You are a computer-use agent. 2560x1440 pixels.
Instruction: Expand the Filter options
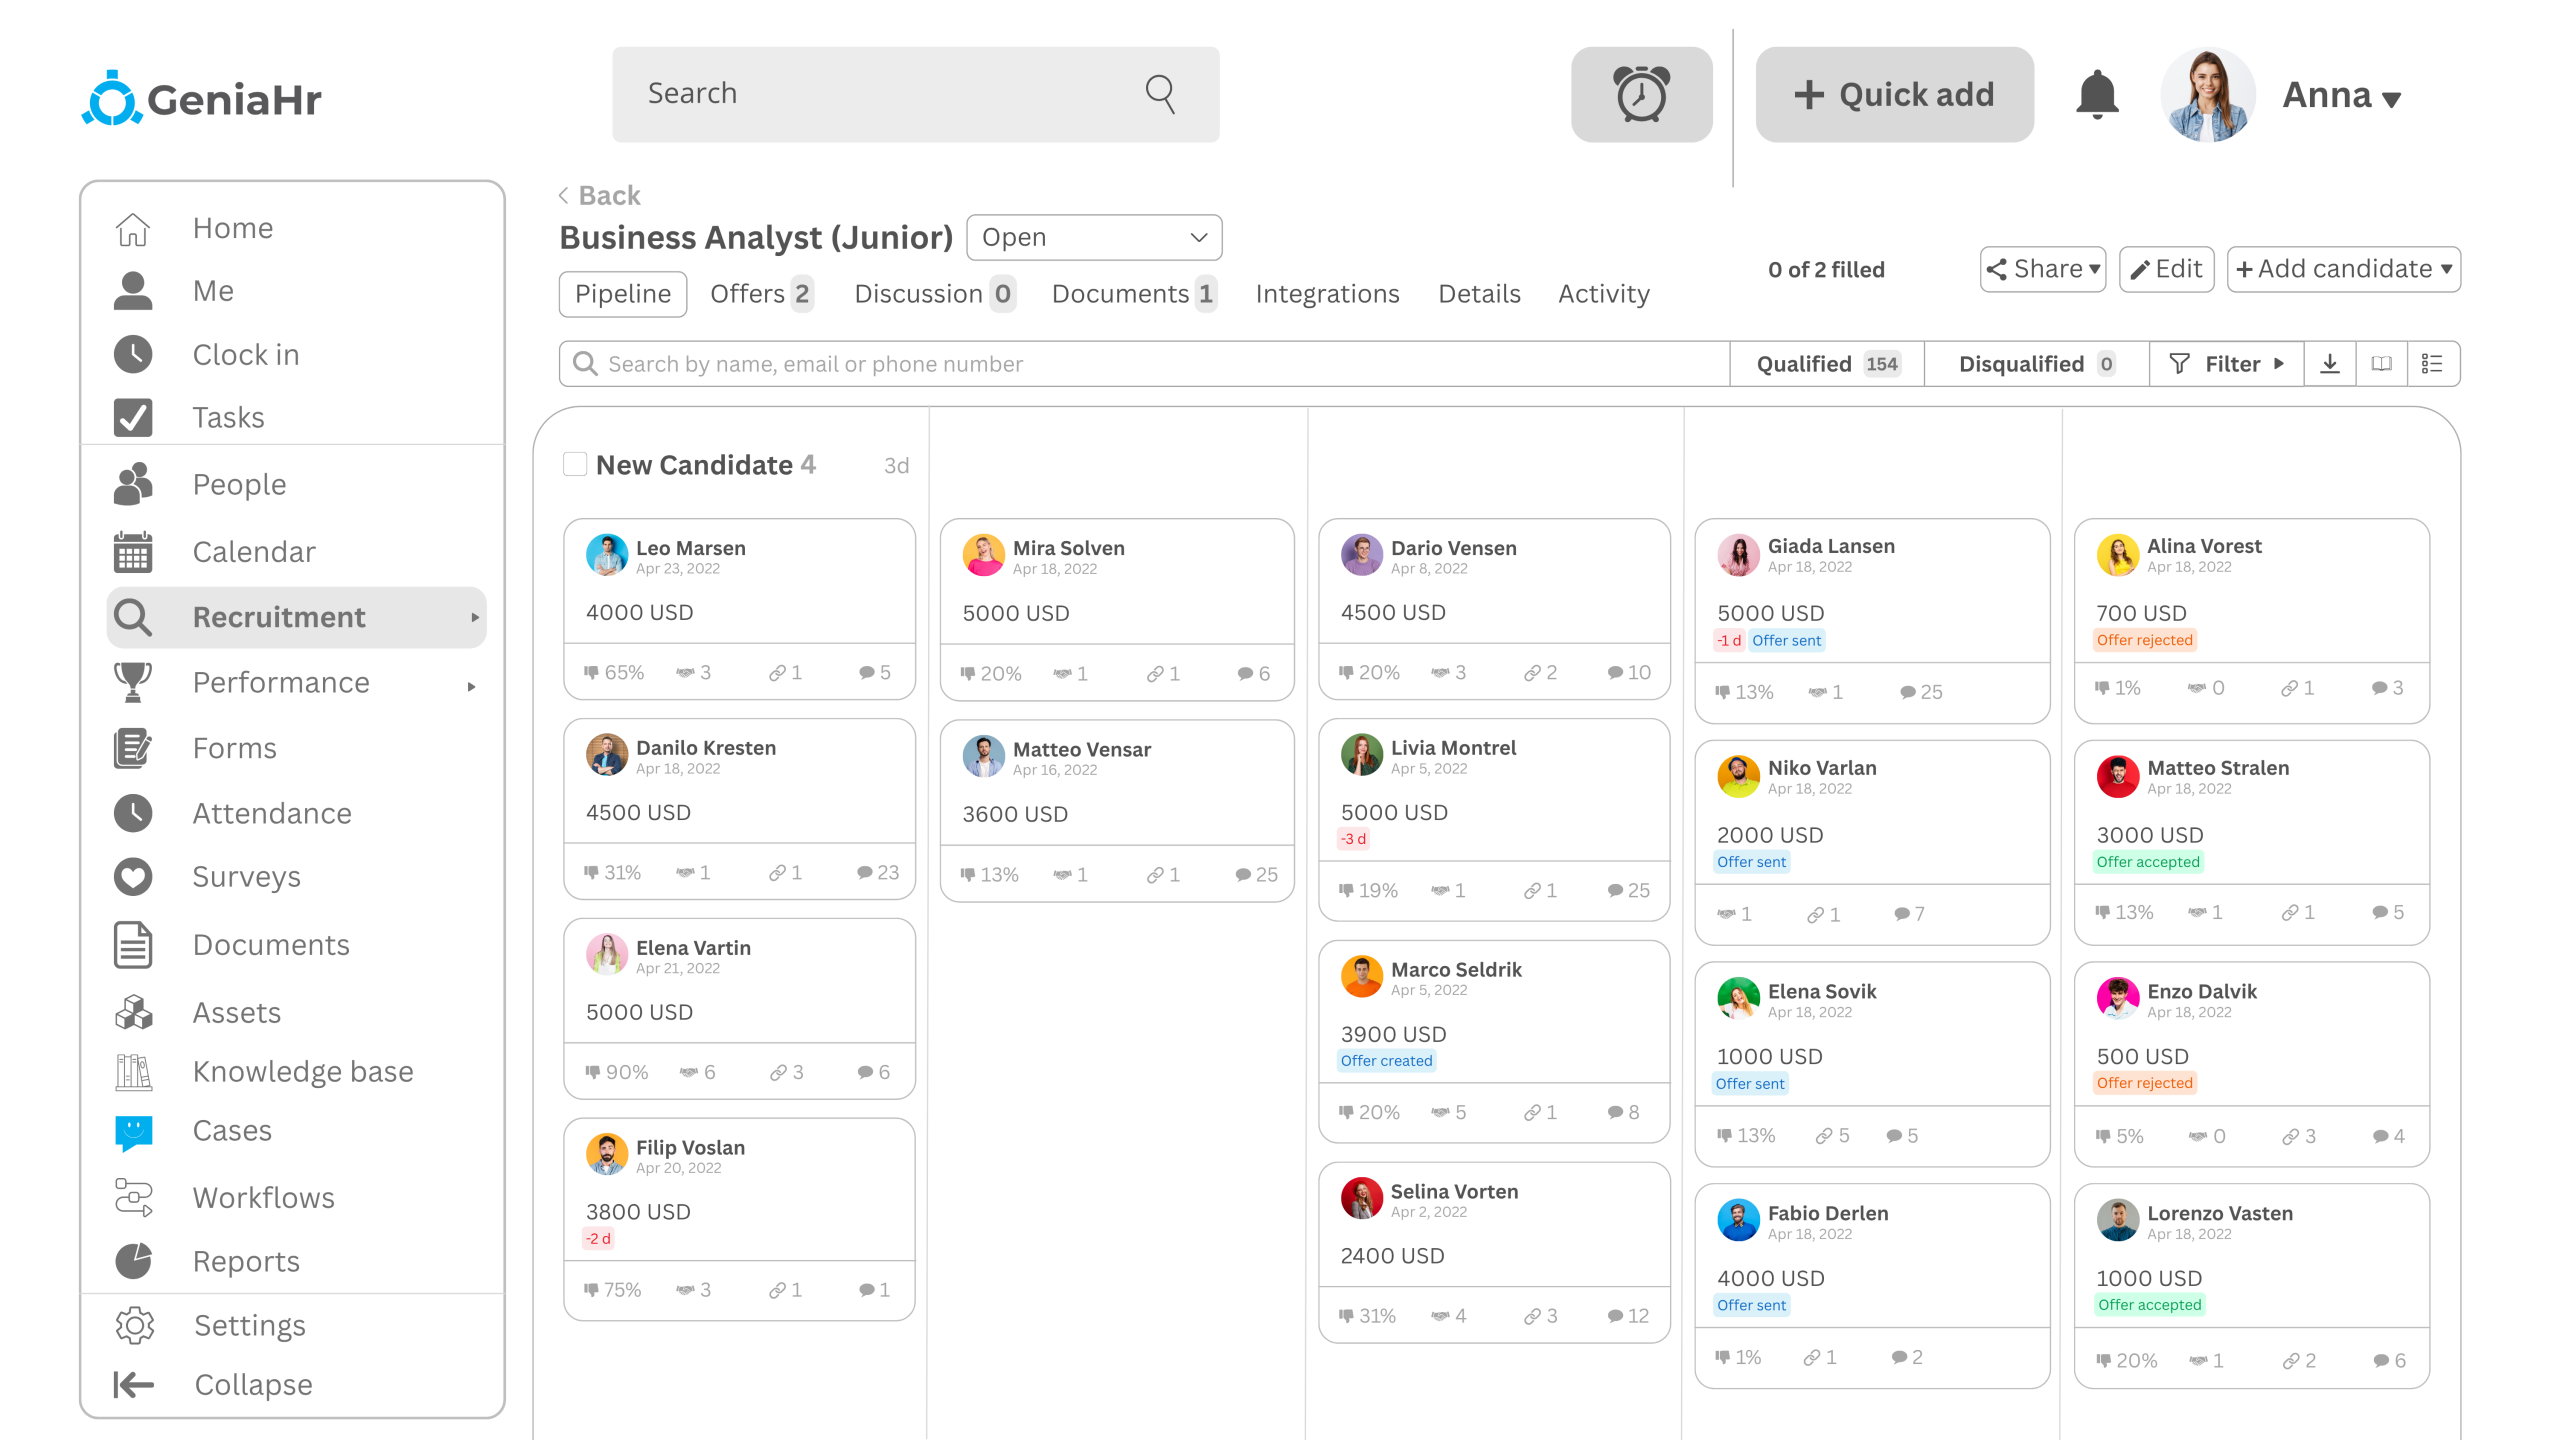point(2226,364)
